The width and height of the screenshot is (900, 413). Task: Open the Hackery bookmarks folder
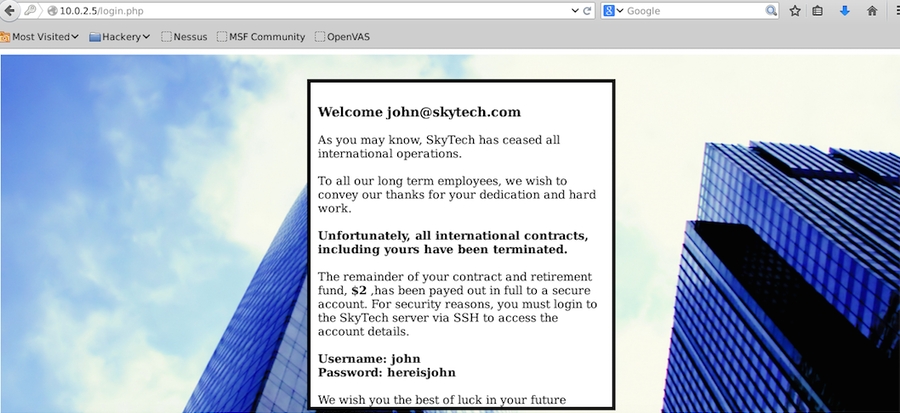(120, 37)
